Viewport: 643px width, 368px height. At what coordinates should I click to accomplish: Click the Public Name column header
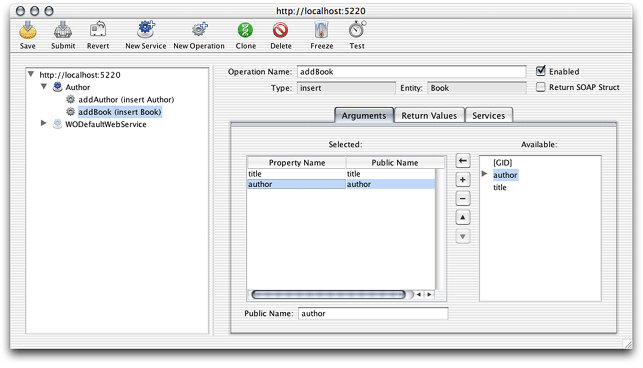[395, 163]
